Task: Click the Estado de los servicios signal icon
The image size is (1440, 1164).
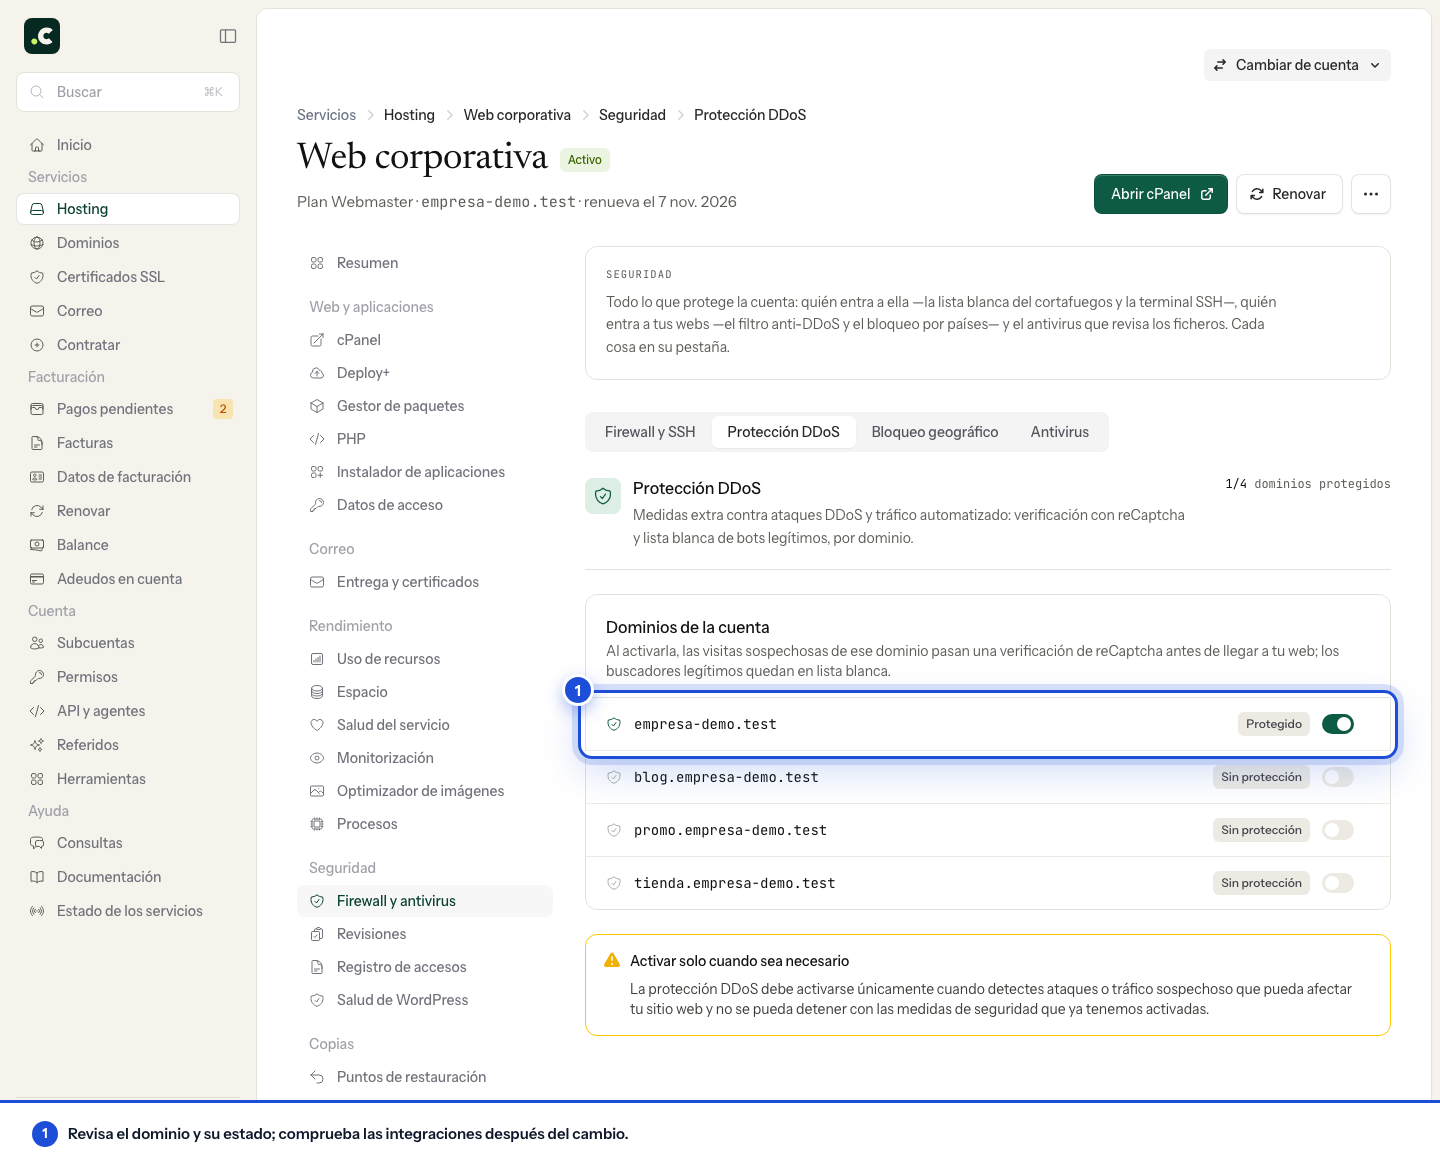Action: coord(37,911)
